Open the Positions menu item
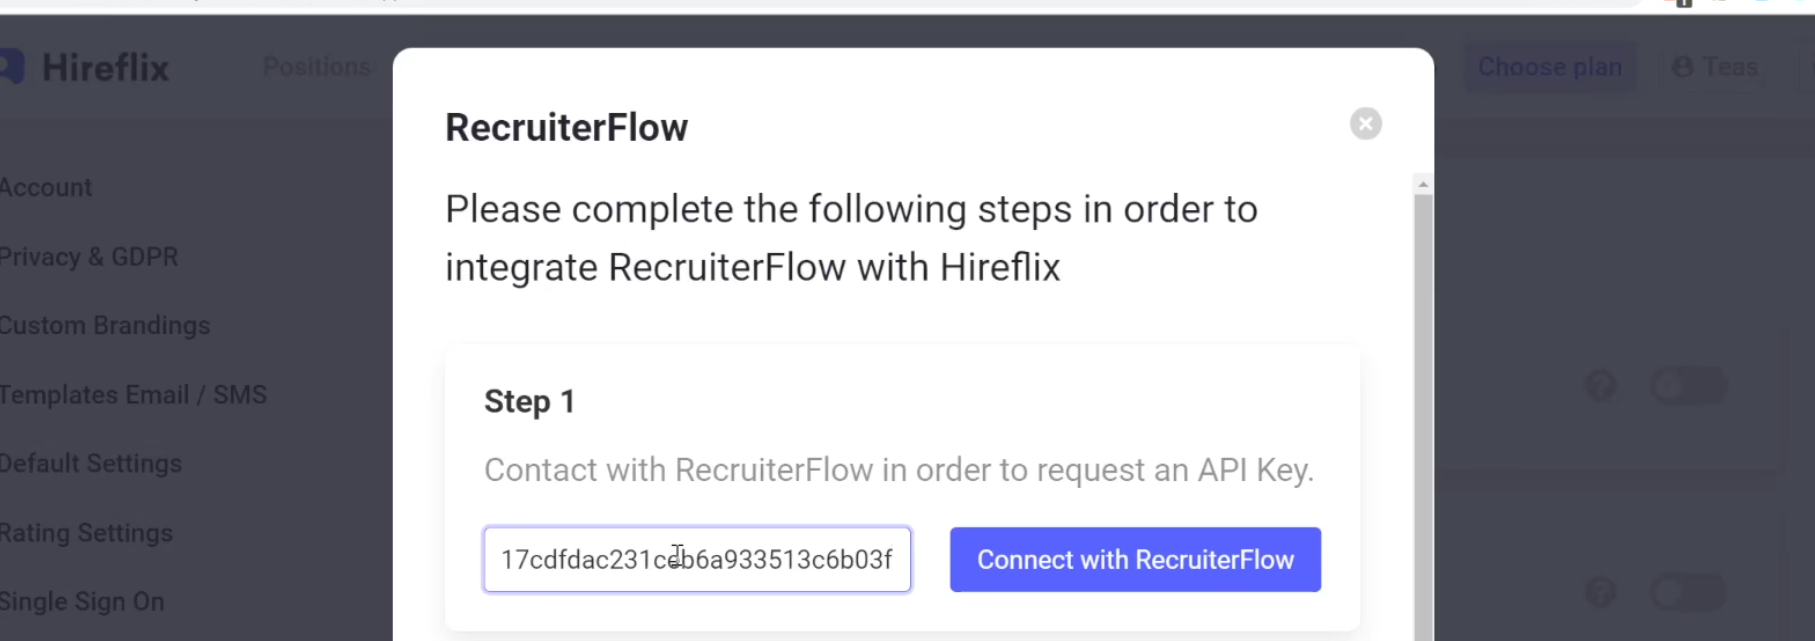Viewport: 1815px width, 641px height. point(316,67)
